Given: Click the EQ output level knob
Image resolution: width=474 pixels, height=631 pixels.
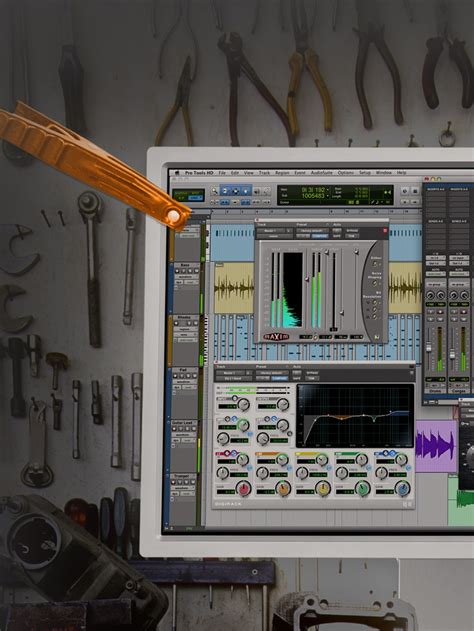Looking at the screenshot, I should click(x=283, y=404).
